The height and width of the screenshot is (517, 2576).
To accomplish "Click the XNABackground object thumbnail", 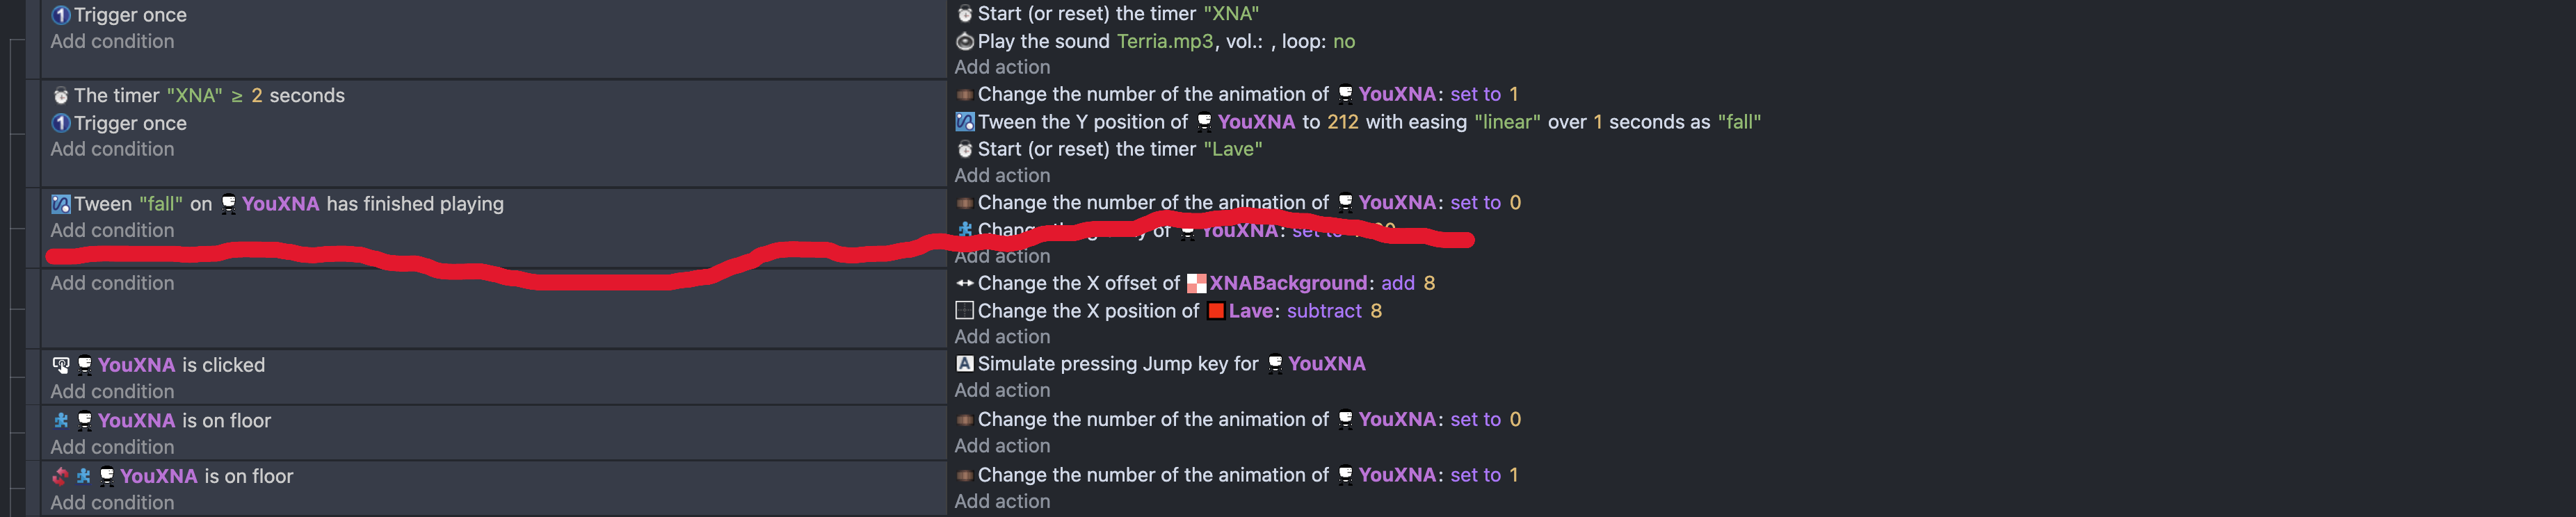I will 1196,283.
